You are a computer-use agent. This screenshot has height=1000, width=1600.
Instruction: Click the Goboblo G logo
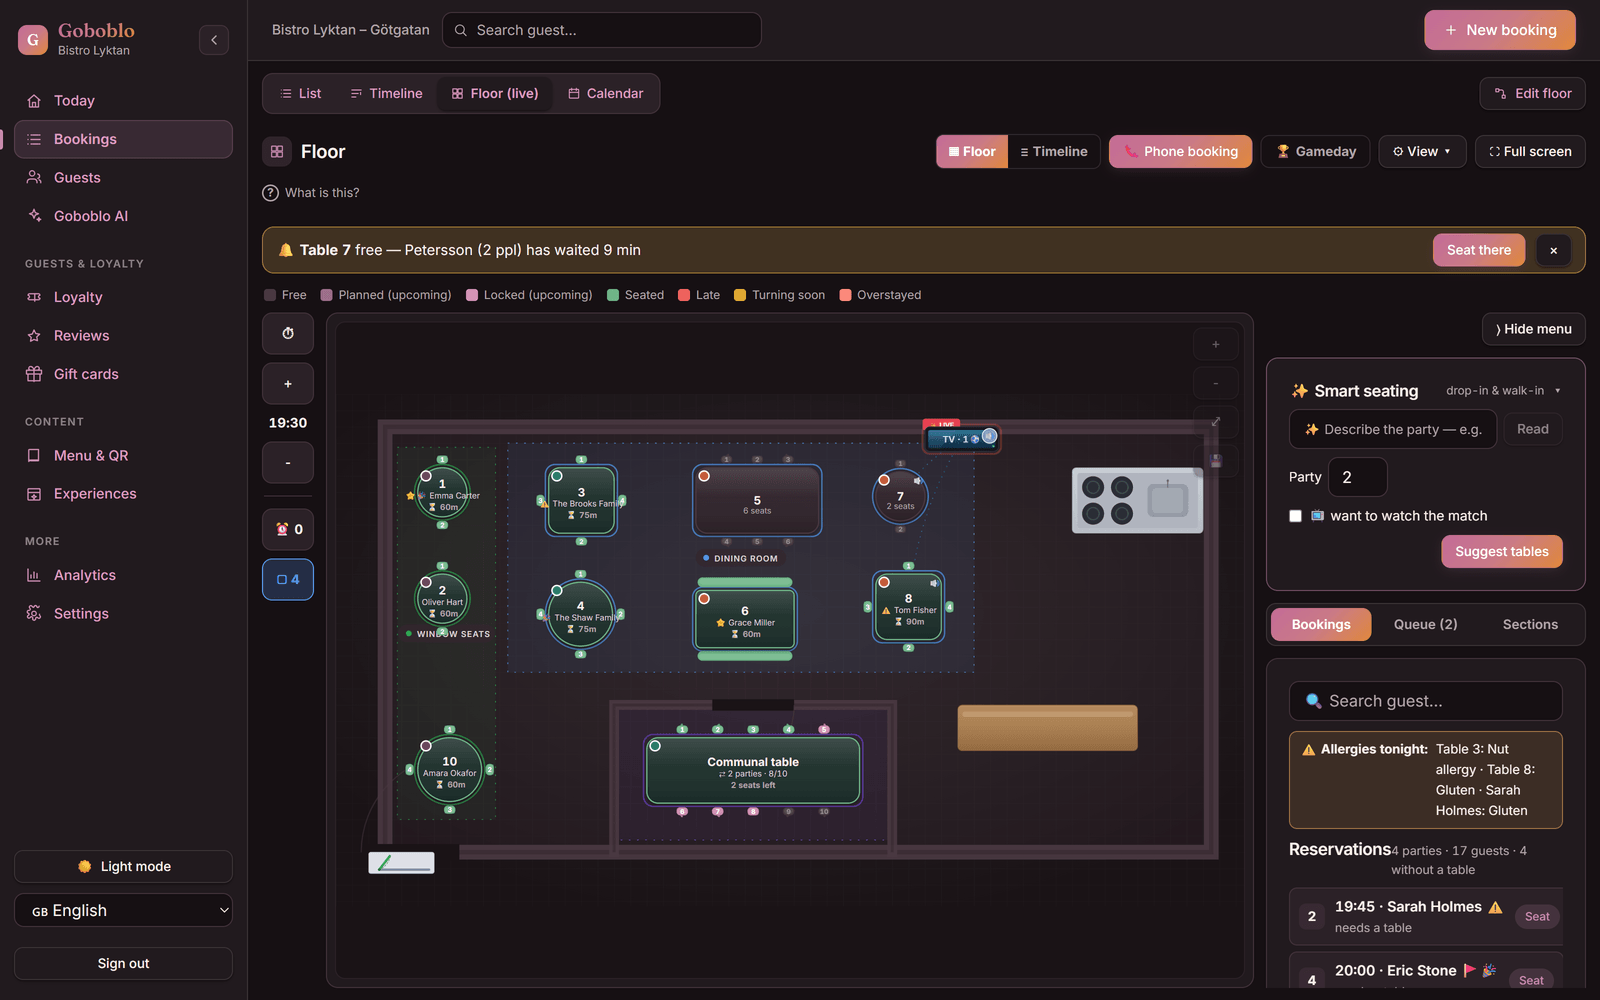coord(33,40)
